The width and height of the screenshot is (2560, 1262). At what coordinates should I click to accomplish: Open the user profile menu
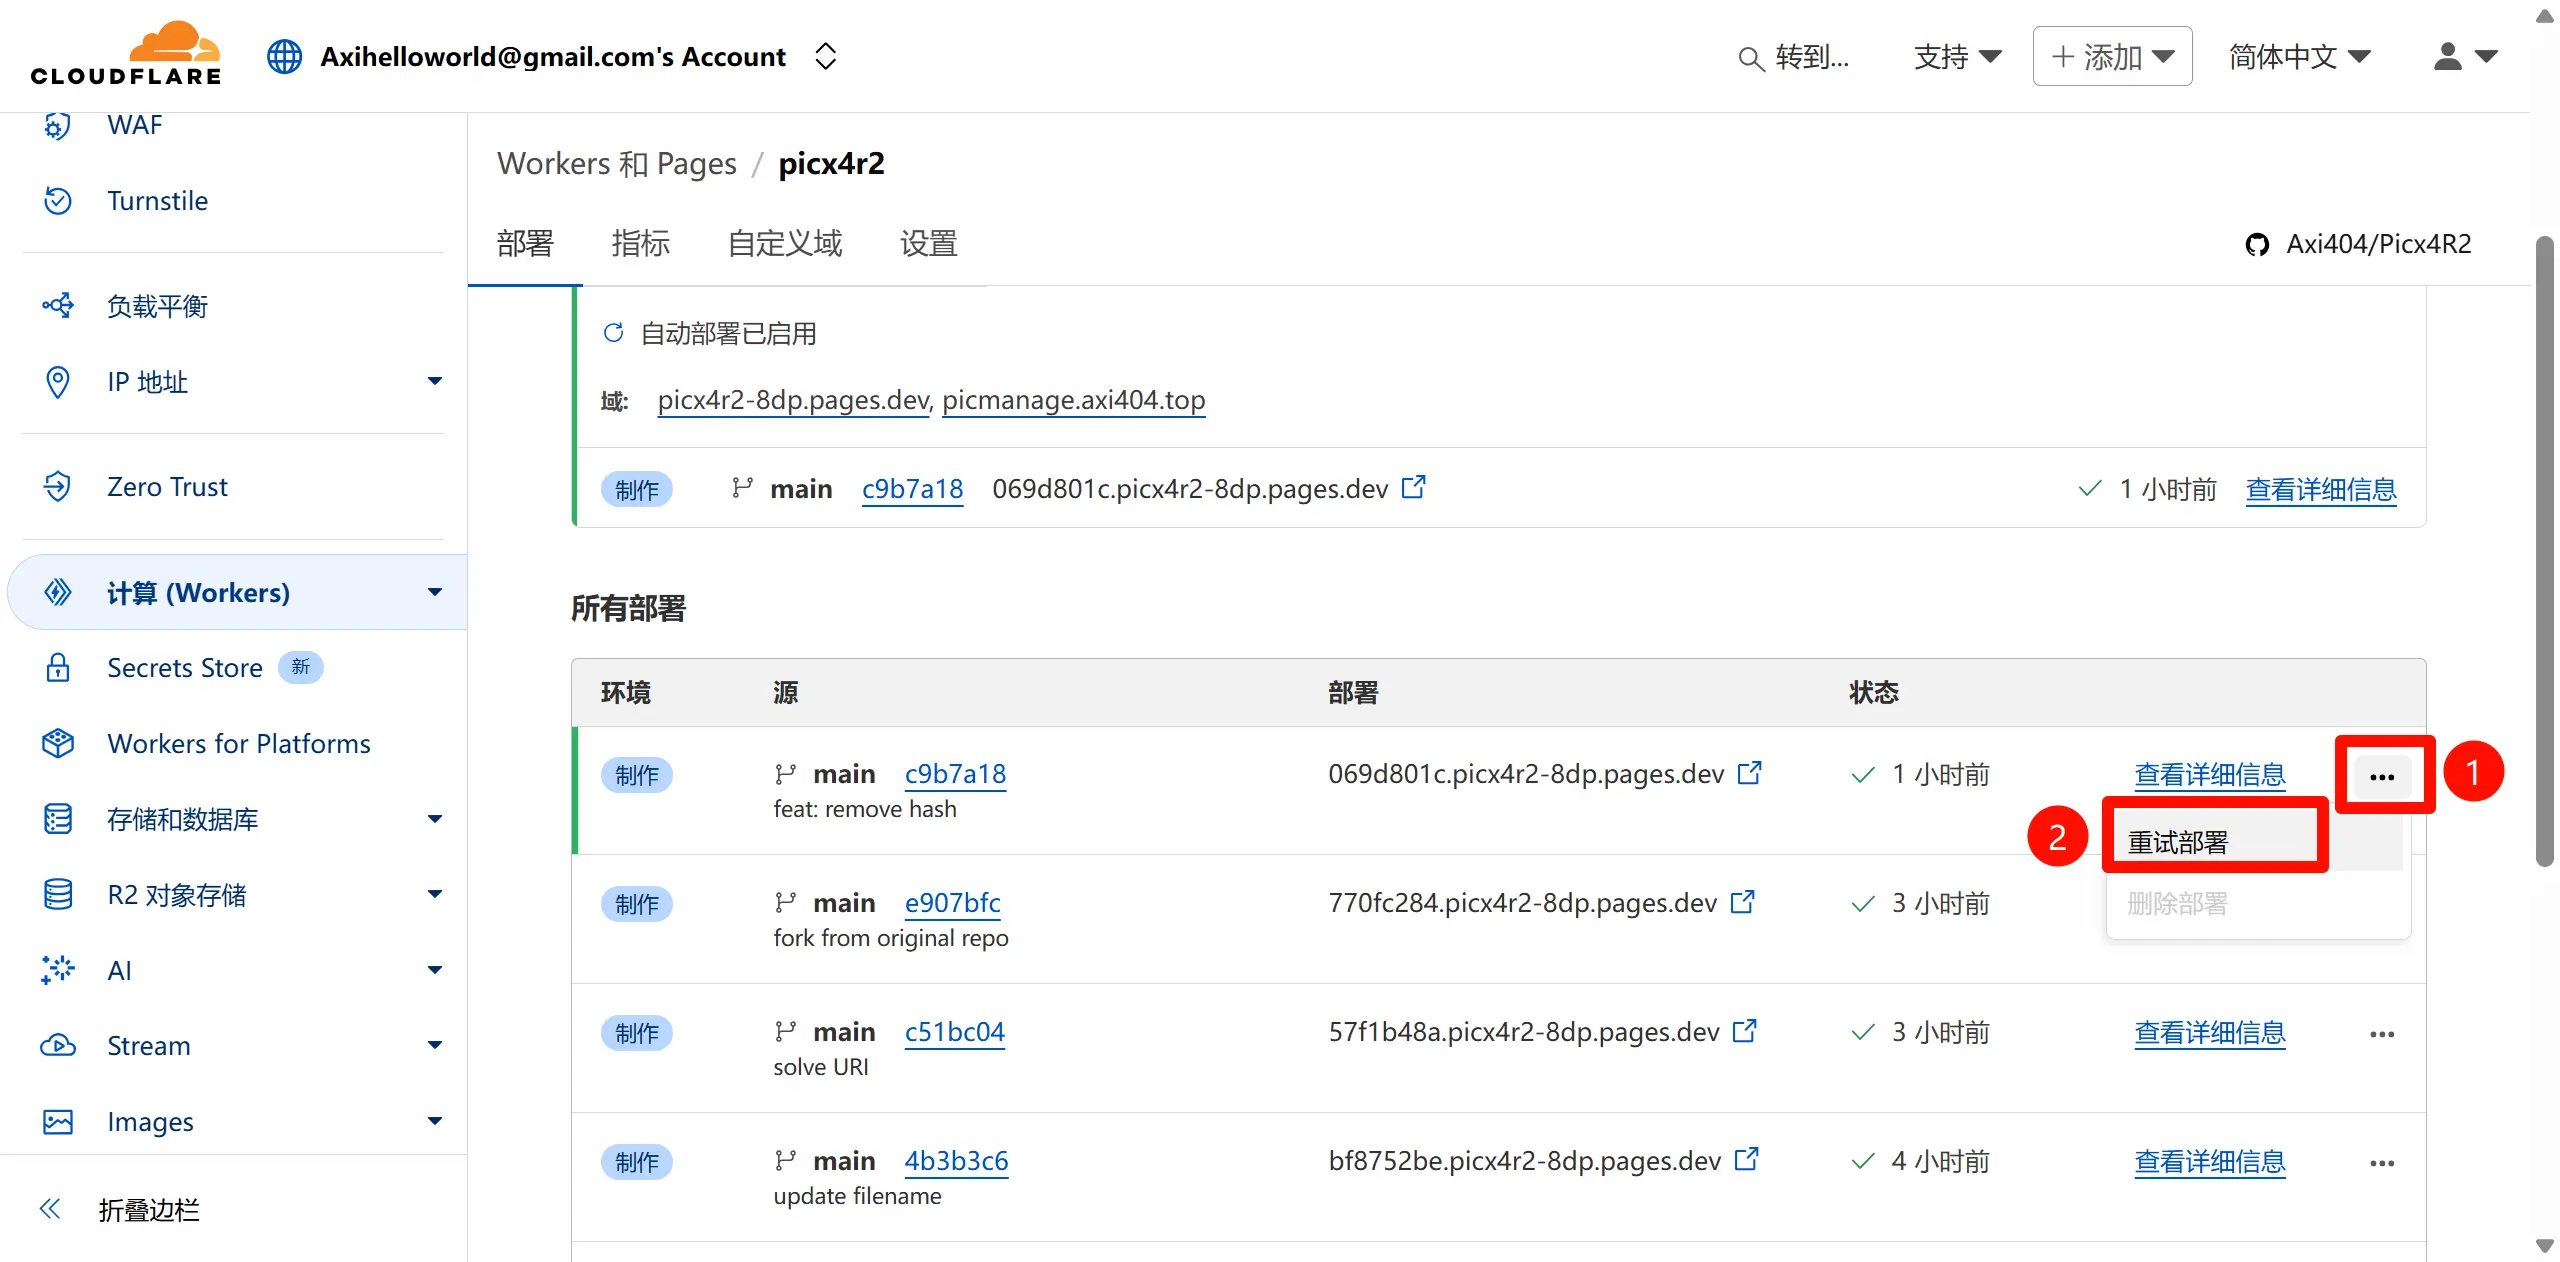(2465, 57)
